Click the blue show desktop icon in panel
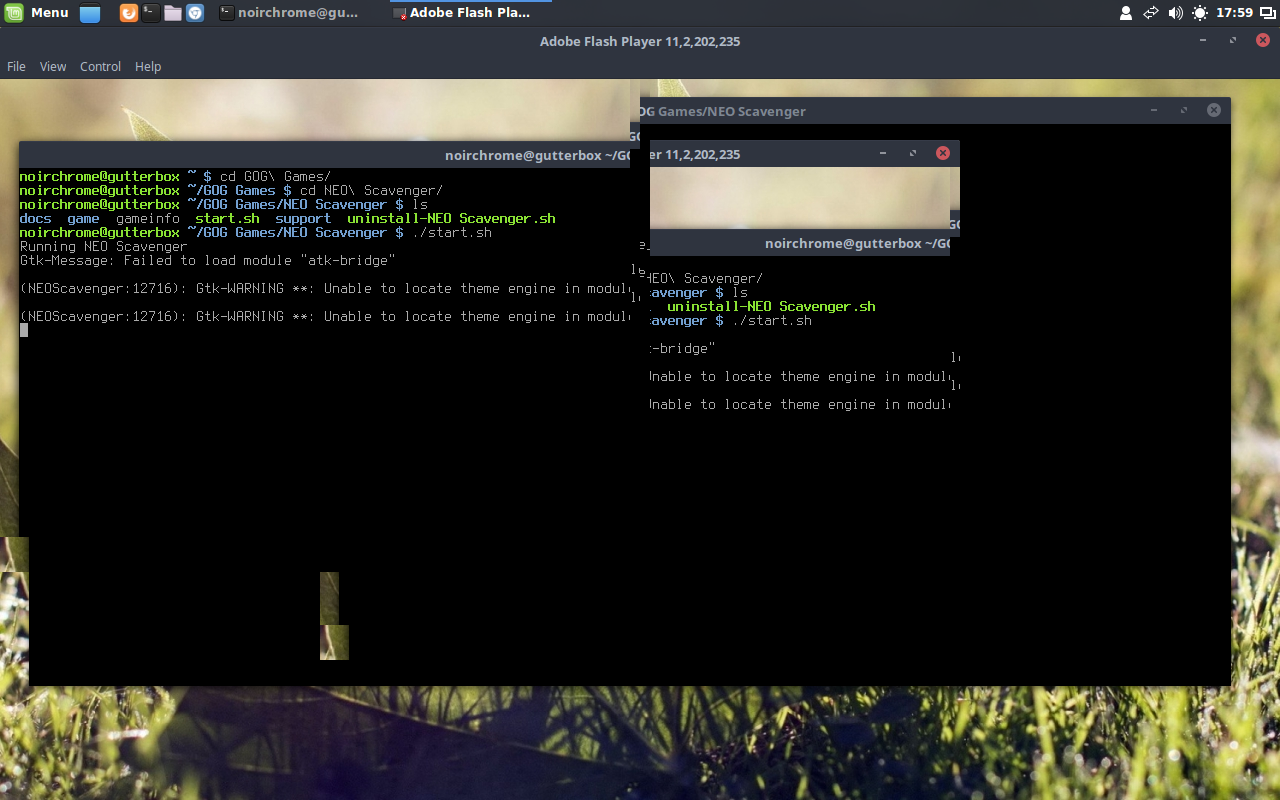The width and height of the screenshot is (1280, 800). [90, 13]
